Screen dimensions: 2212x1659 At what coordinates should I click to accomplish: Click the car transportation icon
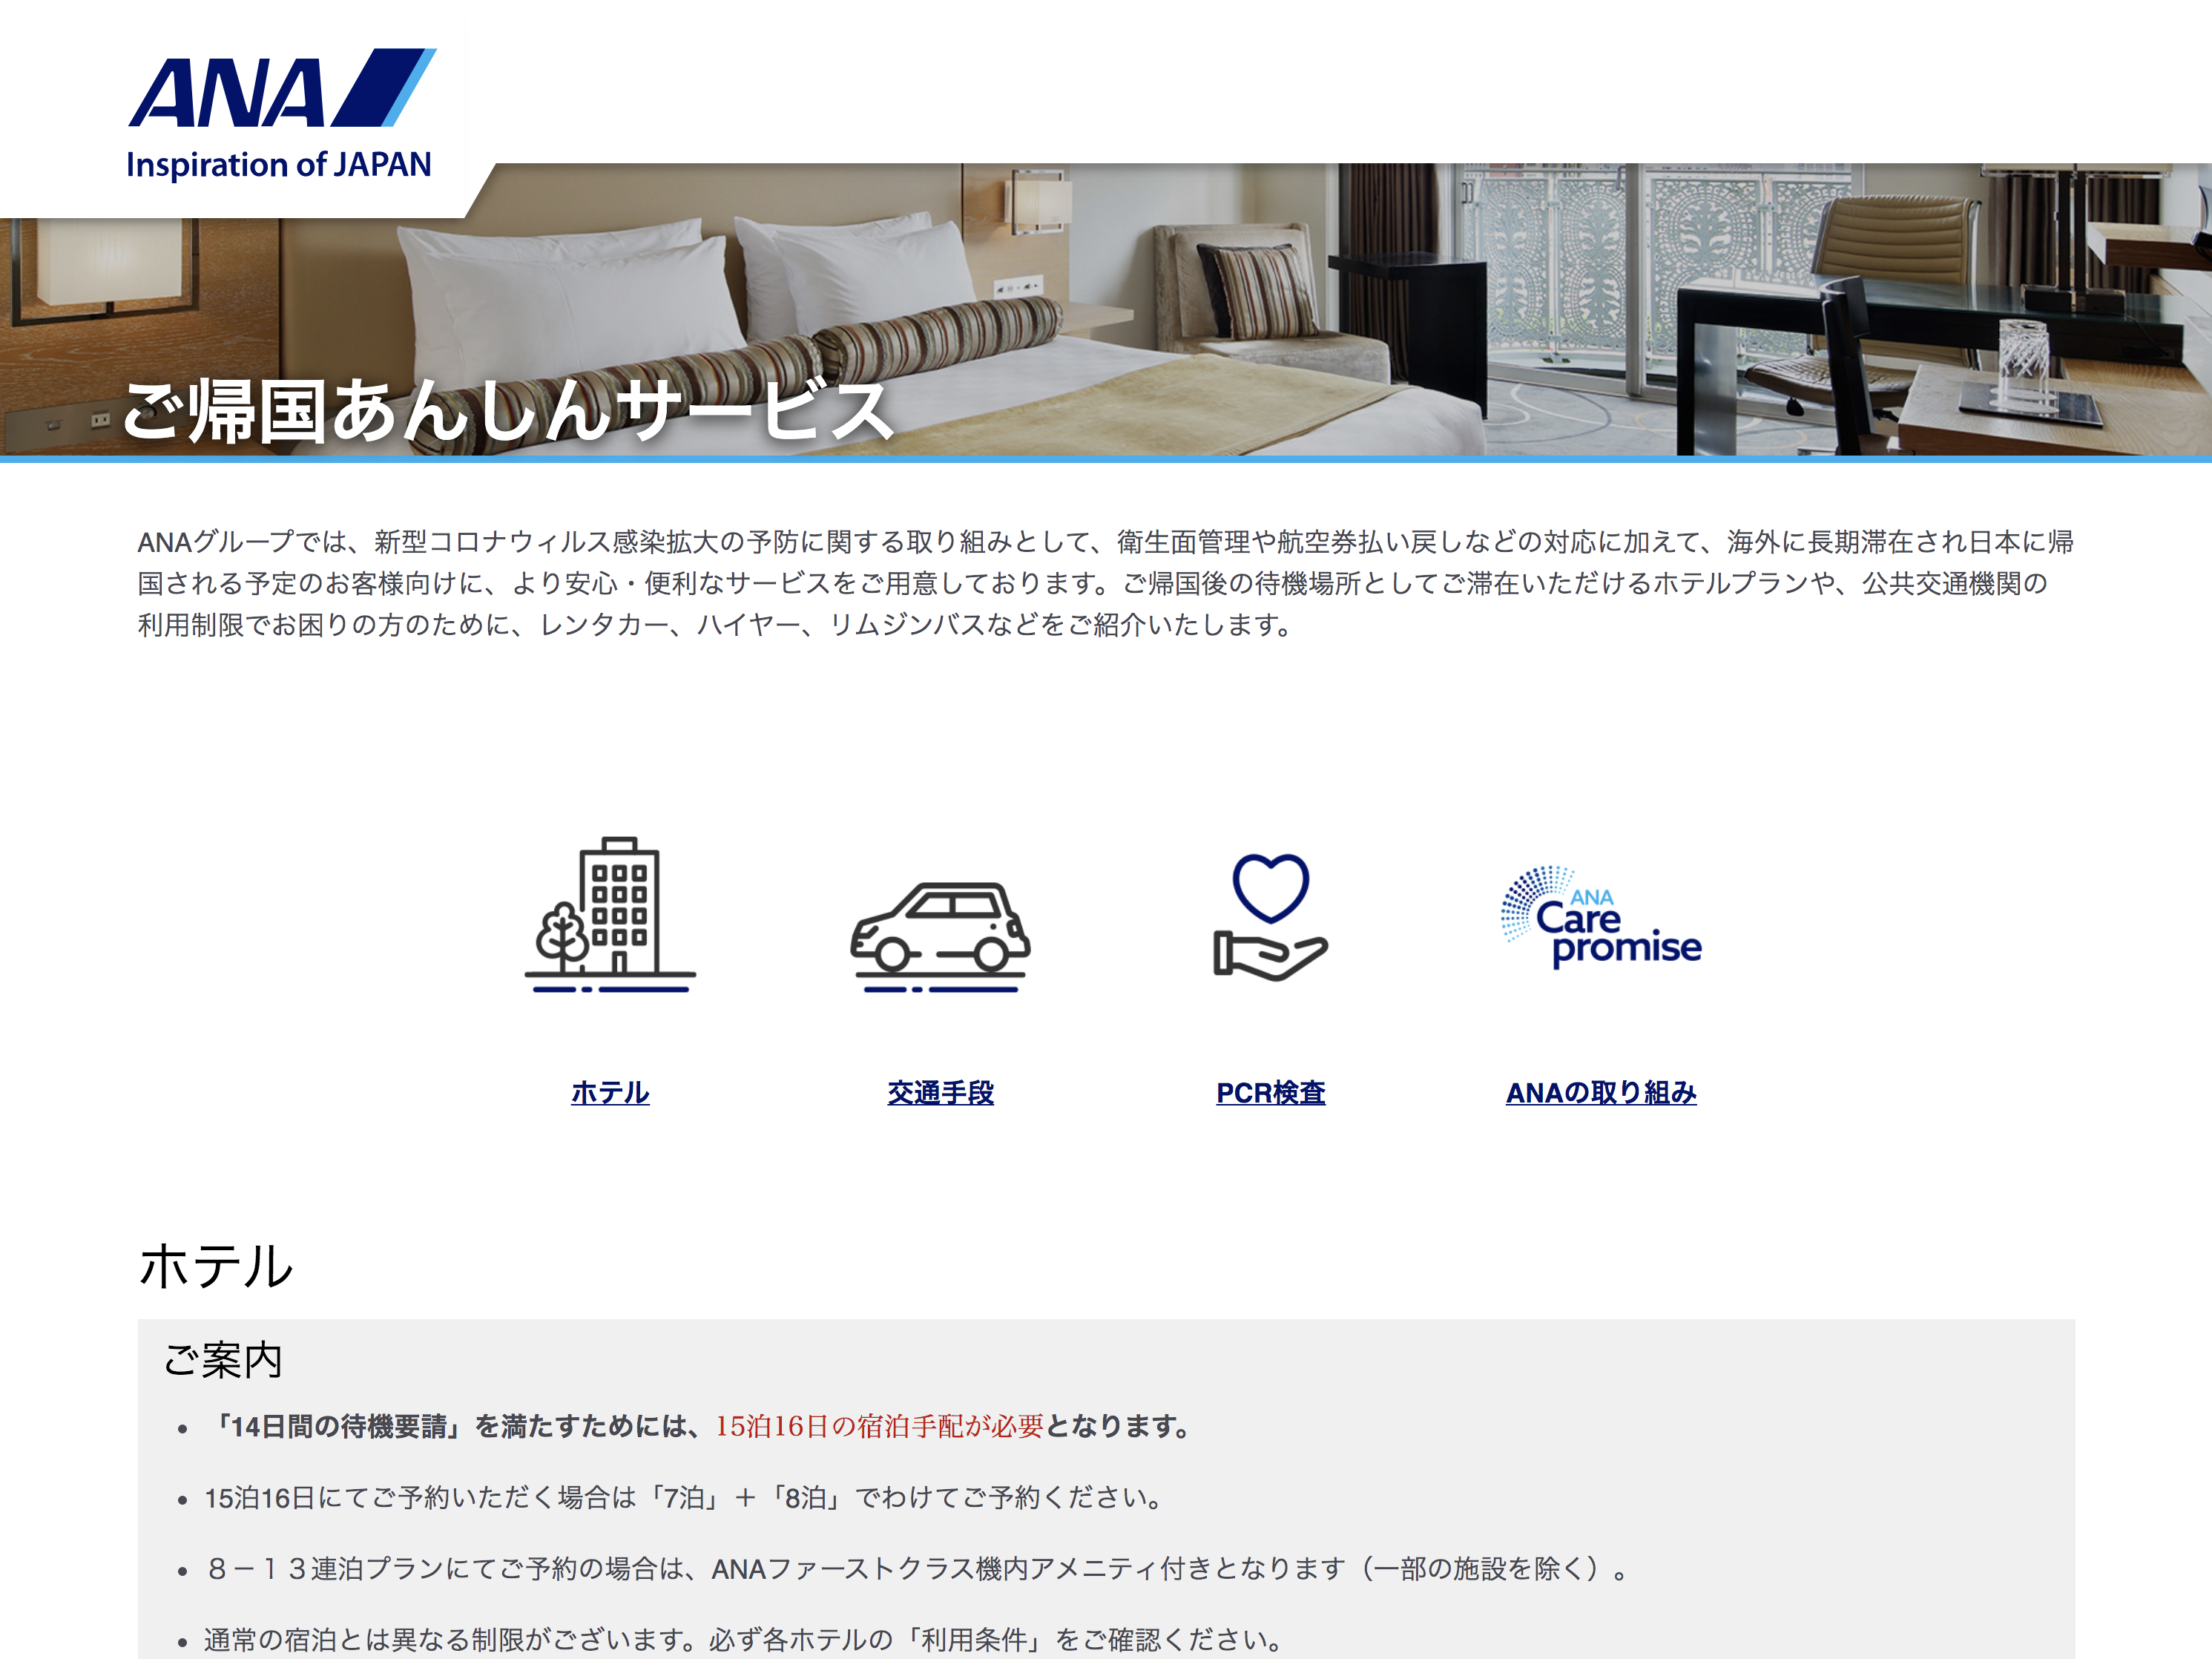pos(940,937)
